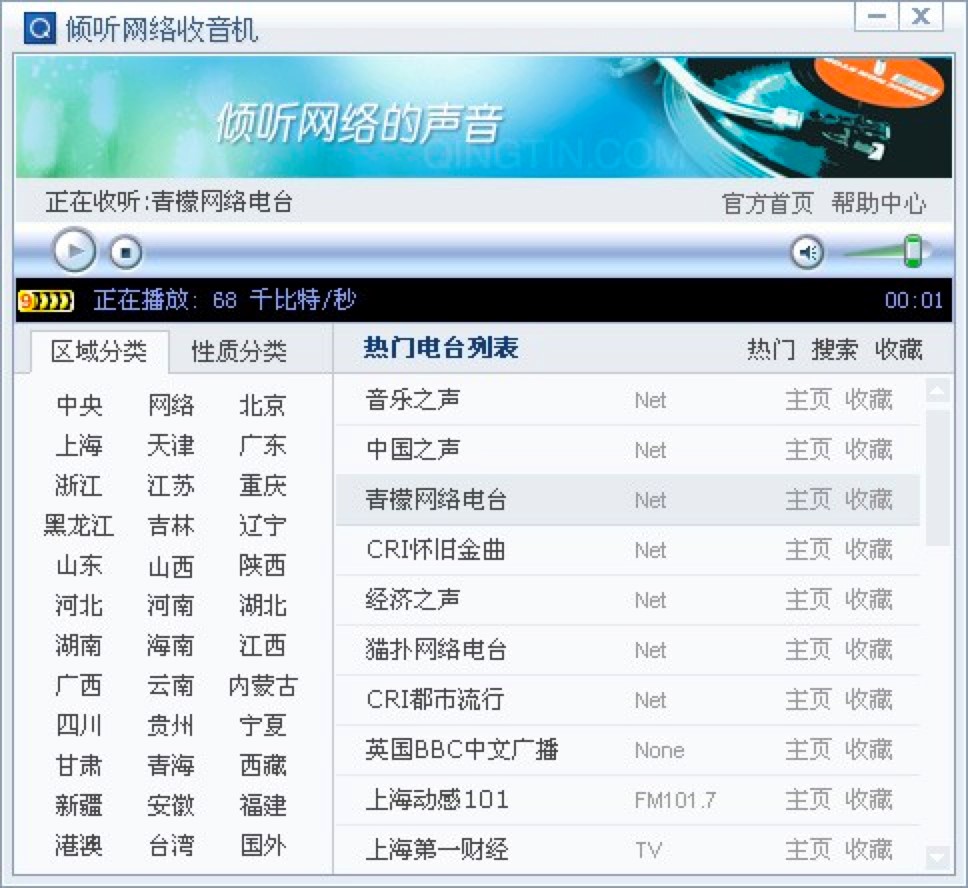968x888 pixels.
Task: Open 主页 for 音乐之声
Action: [808, 400]
